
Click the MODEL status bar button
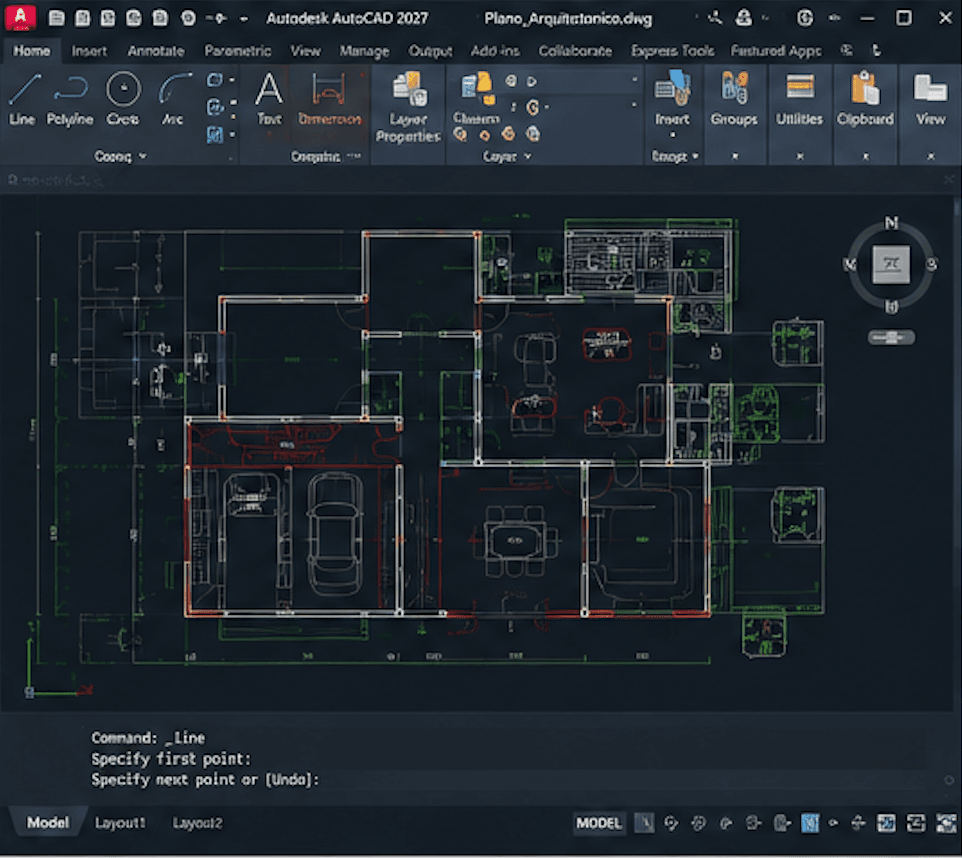coord(598,823)
